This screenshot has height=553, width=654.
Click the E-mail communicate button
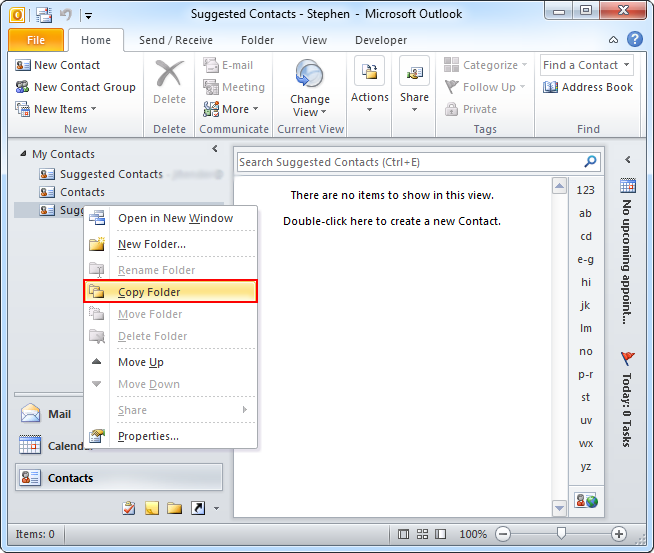click(x=228, y=65)
